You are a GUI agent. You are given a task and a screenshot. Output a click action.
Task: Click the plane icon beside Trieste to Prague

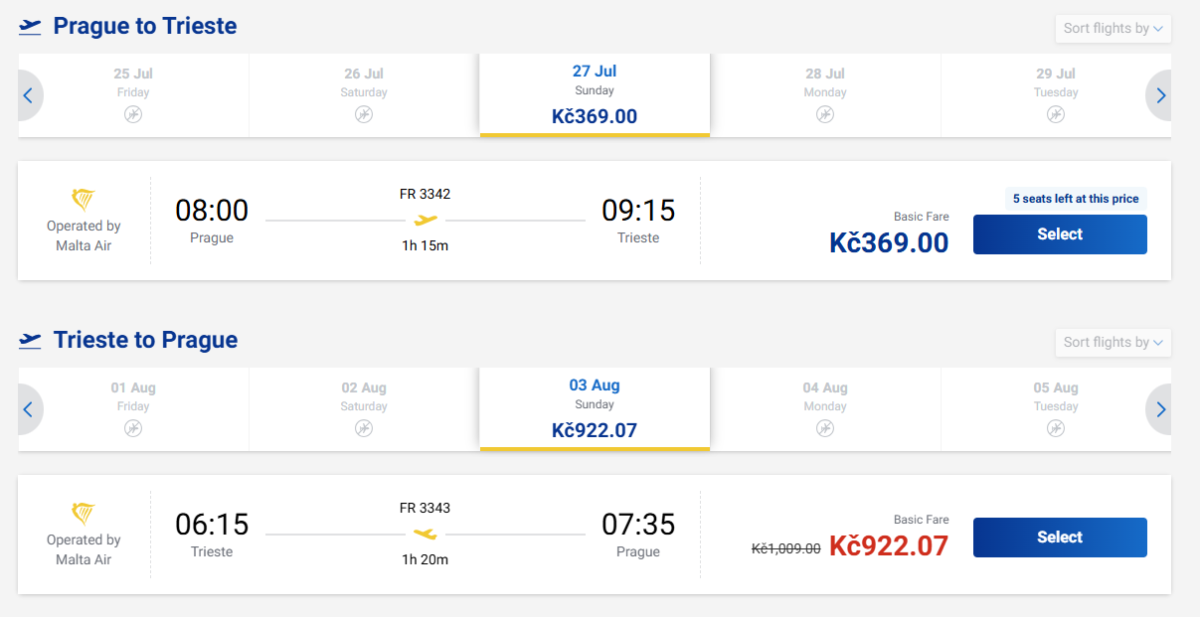pos(30,341)
